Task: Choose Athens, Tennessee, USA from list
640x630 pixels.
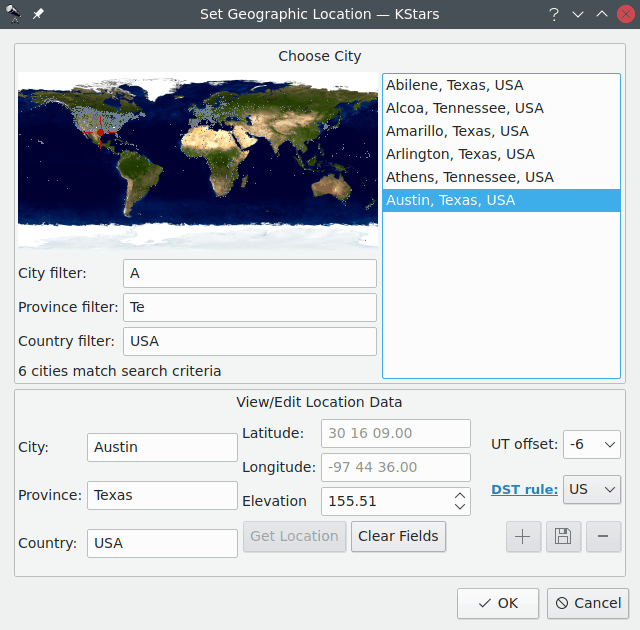Action: pyautogui.click(x=469, y=177)
